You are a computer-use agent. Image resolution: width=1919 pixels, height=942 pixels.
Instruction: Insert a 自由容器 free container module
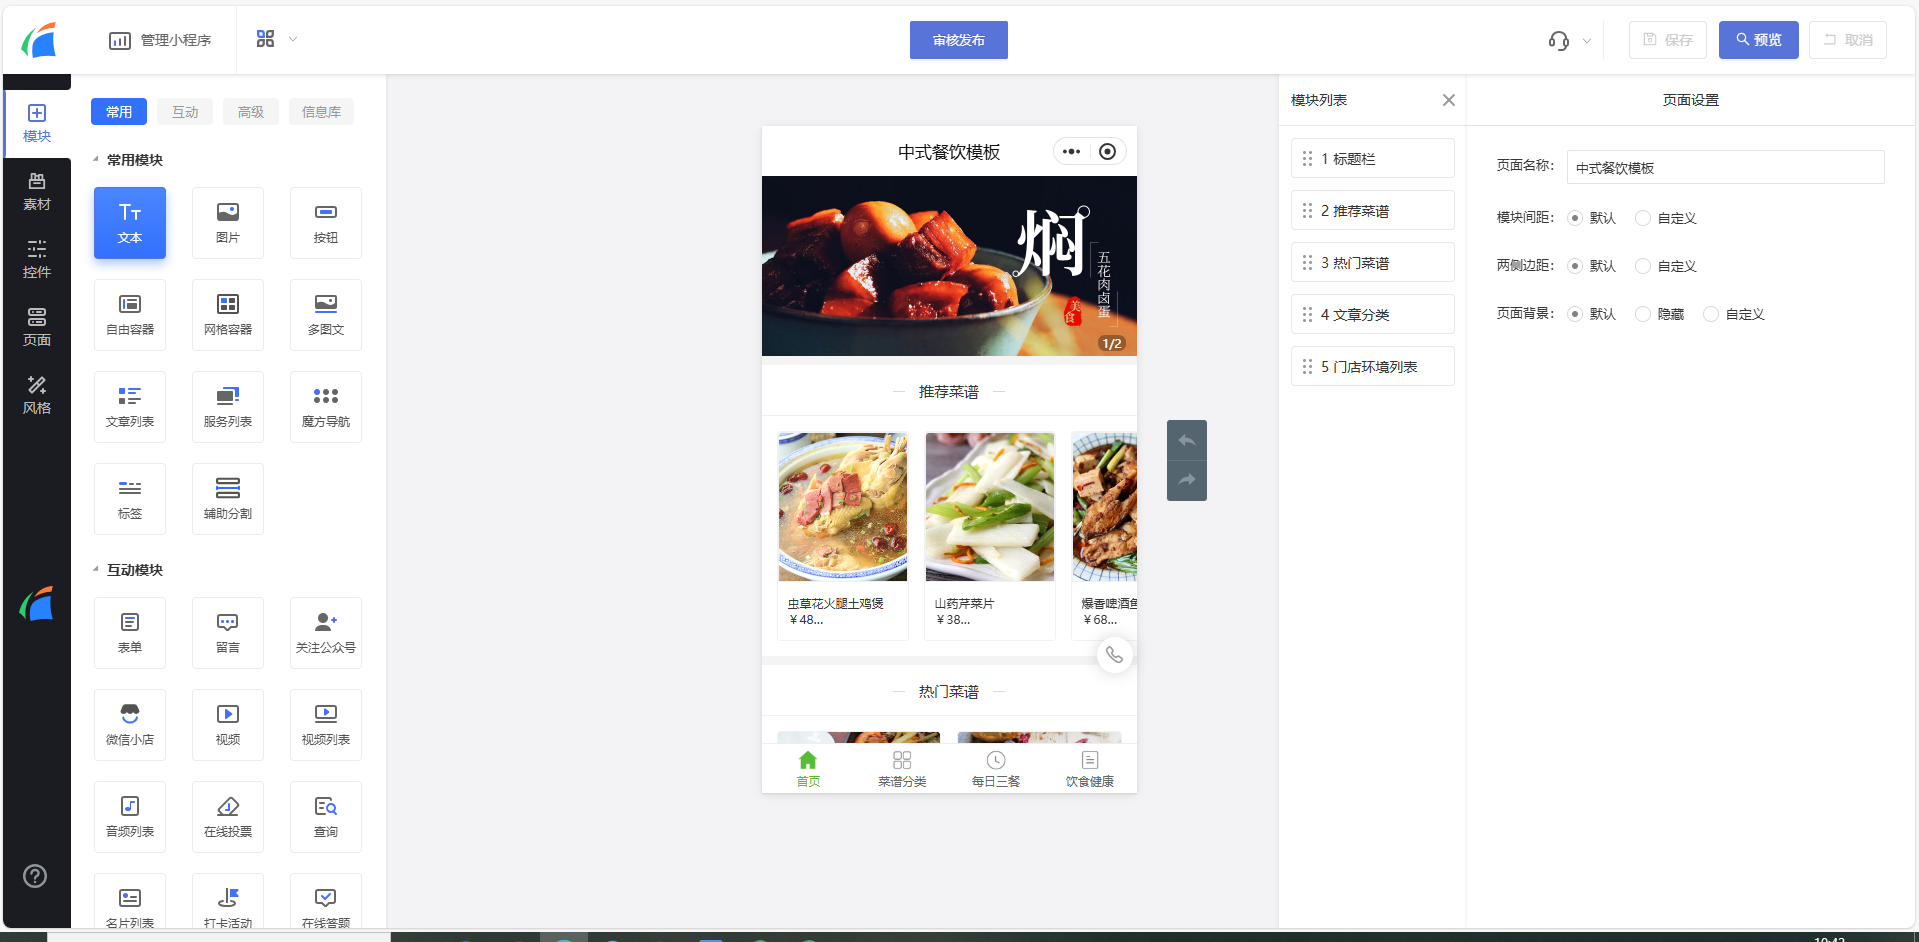pyautogui.click(x=130, y=315)
